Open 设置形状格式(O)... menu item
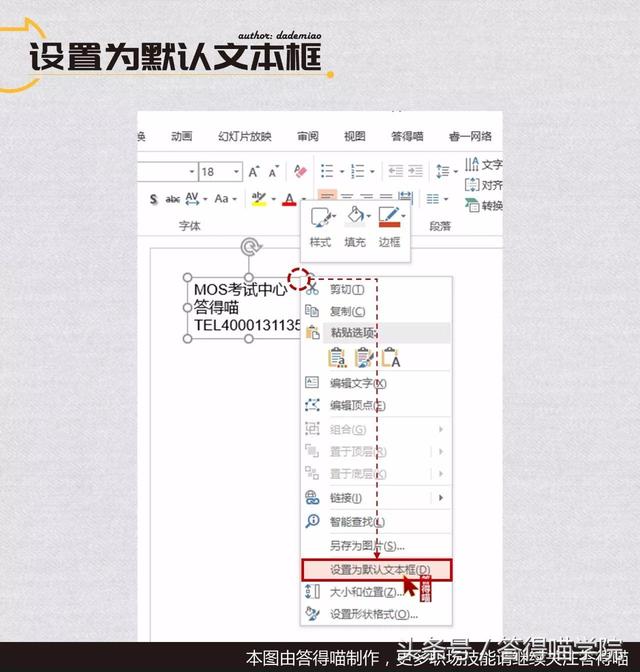The image size is (640, 672). pos(376,615)
